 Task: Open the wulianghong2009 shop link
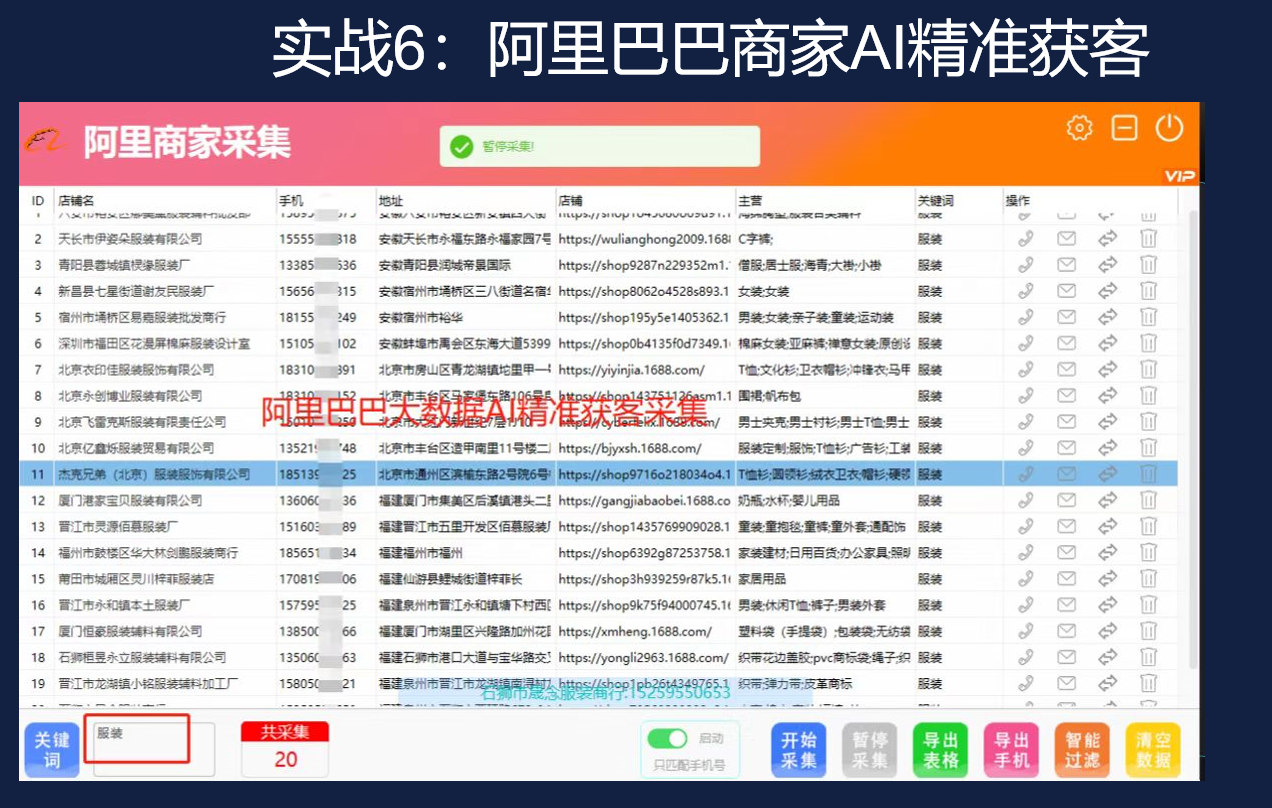(645, 239)
